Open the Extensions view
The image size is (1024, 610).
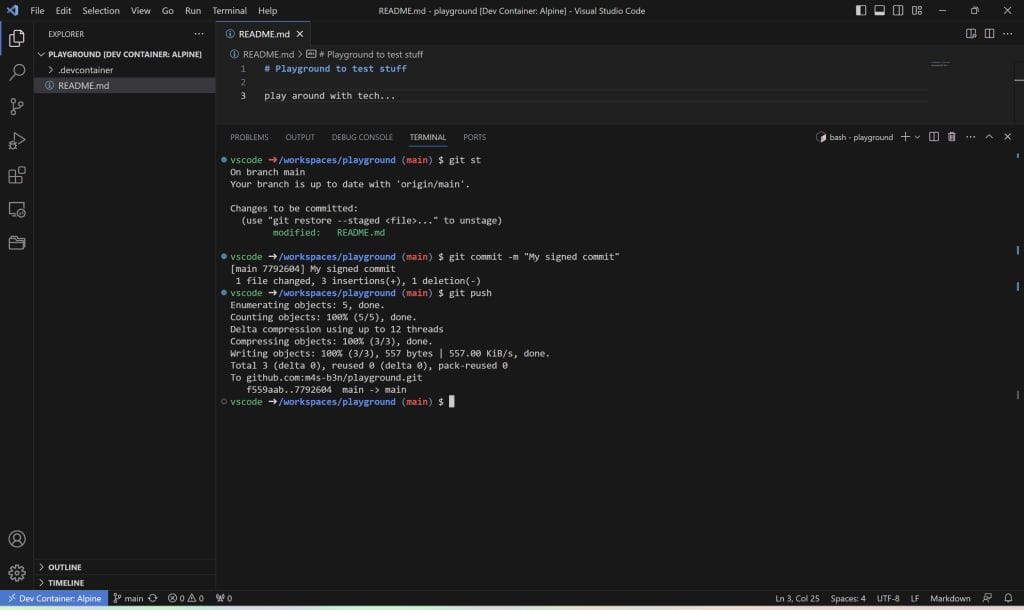(x=15, y=174)
